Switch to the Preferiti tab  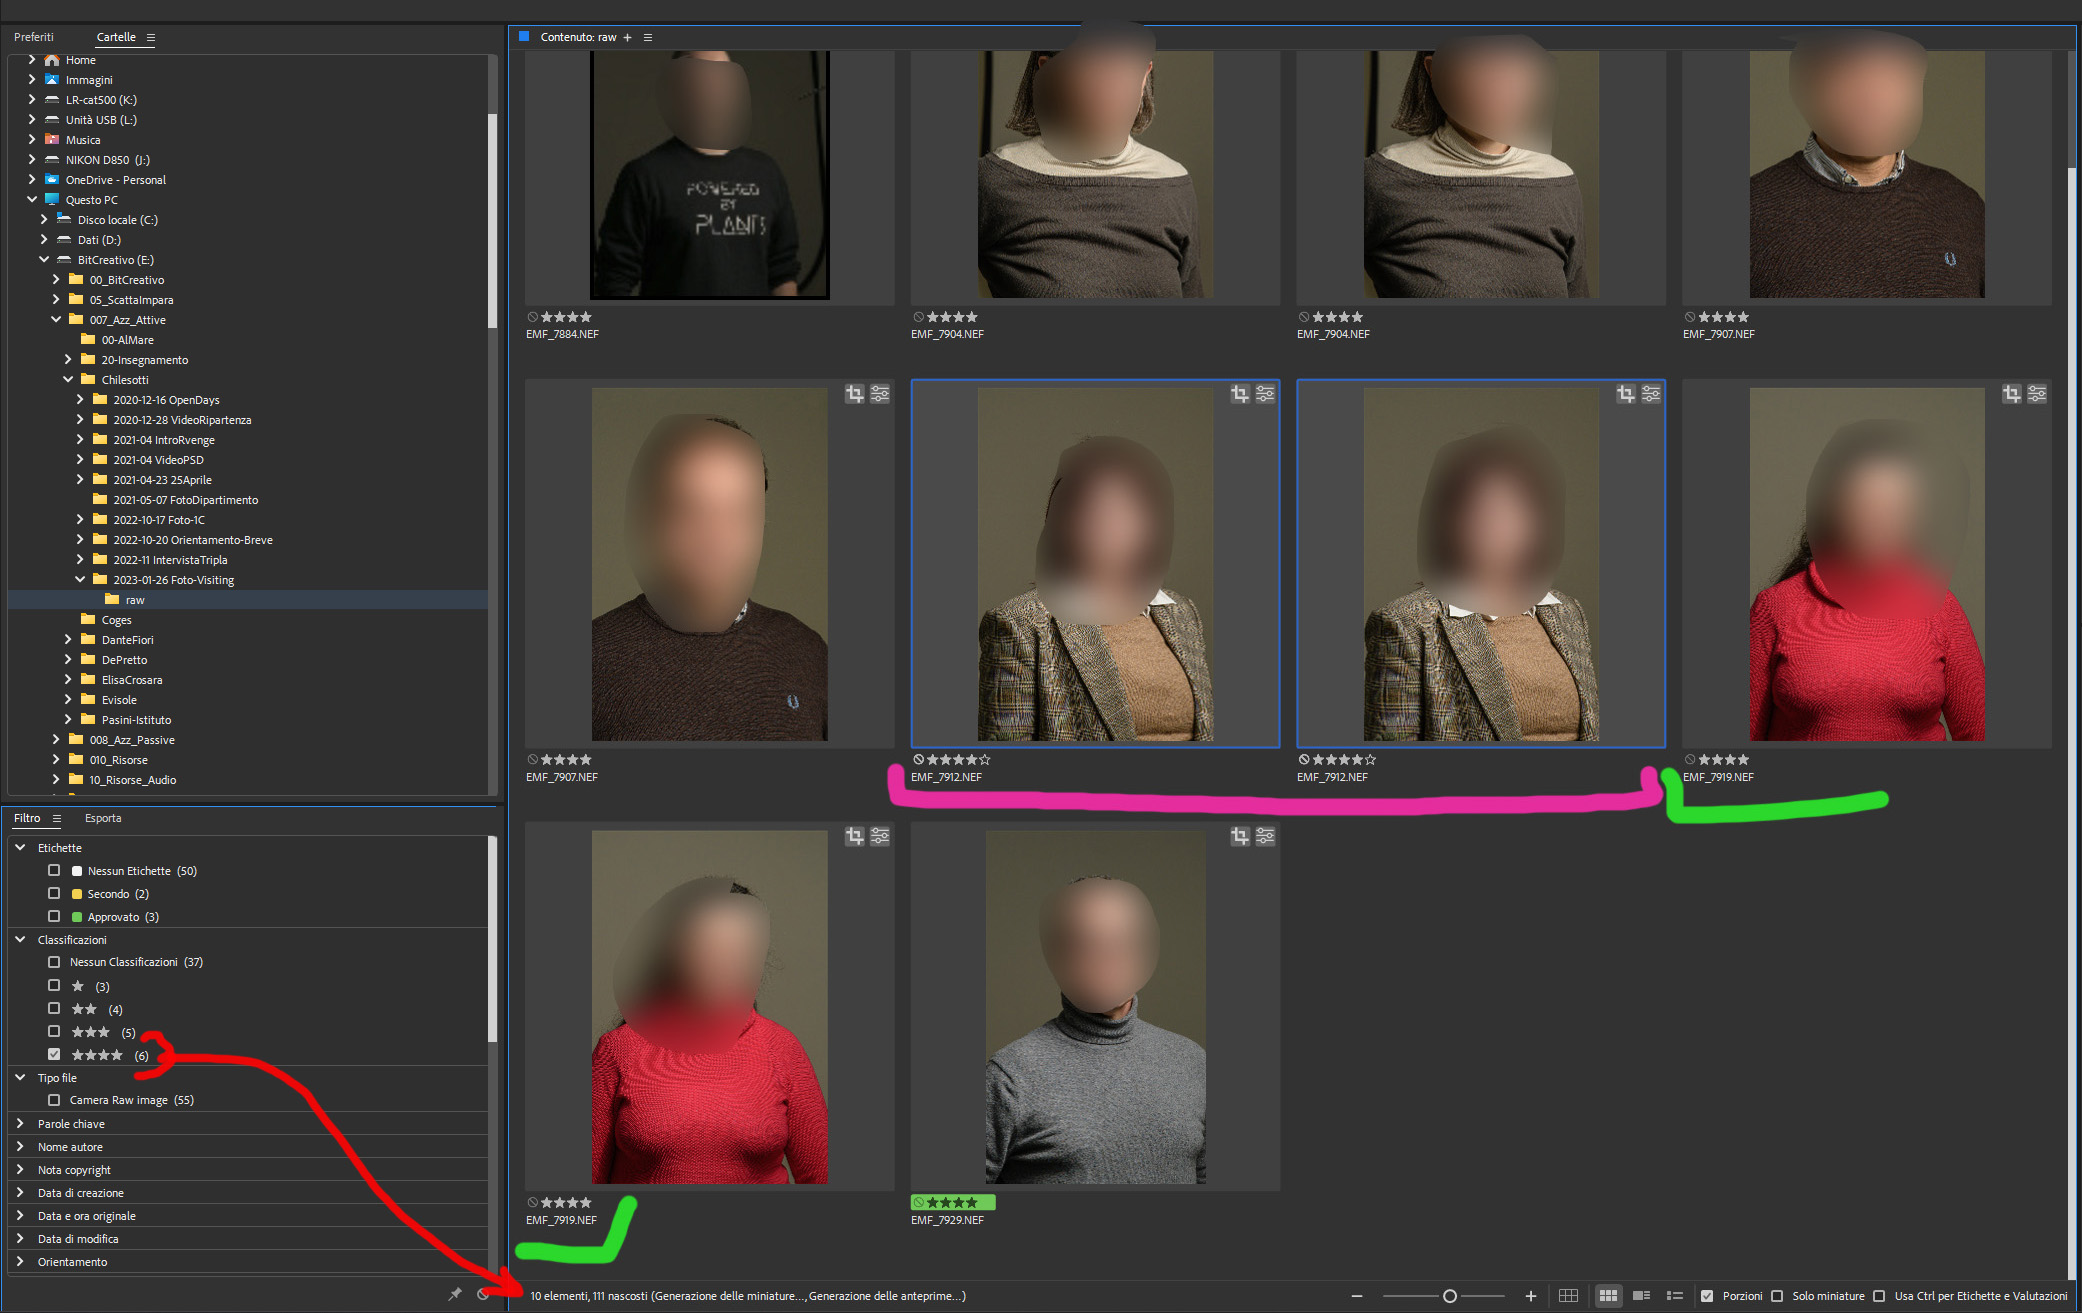[x=33, y=37]
